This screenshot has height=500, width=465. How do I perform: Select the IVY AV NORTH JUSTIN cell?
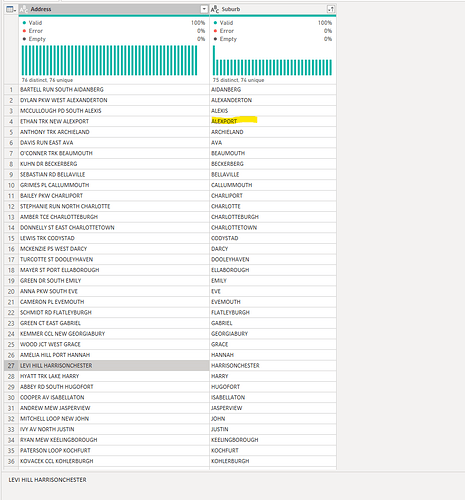click(x=114, y=429)
